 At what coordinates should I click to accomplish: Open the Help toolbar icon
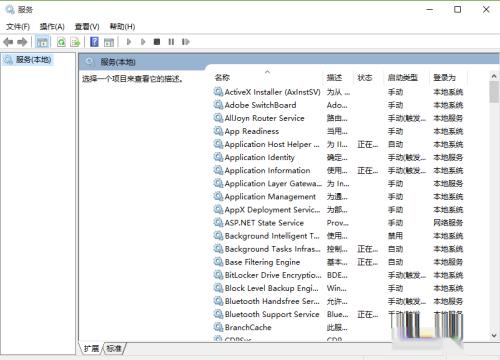tap(94, 42)
